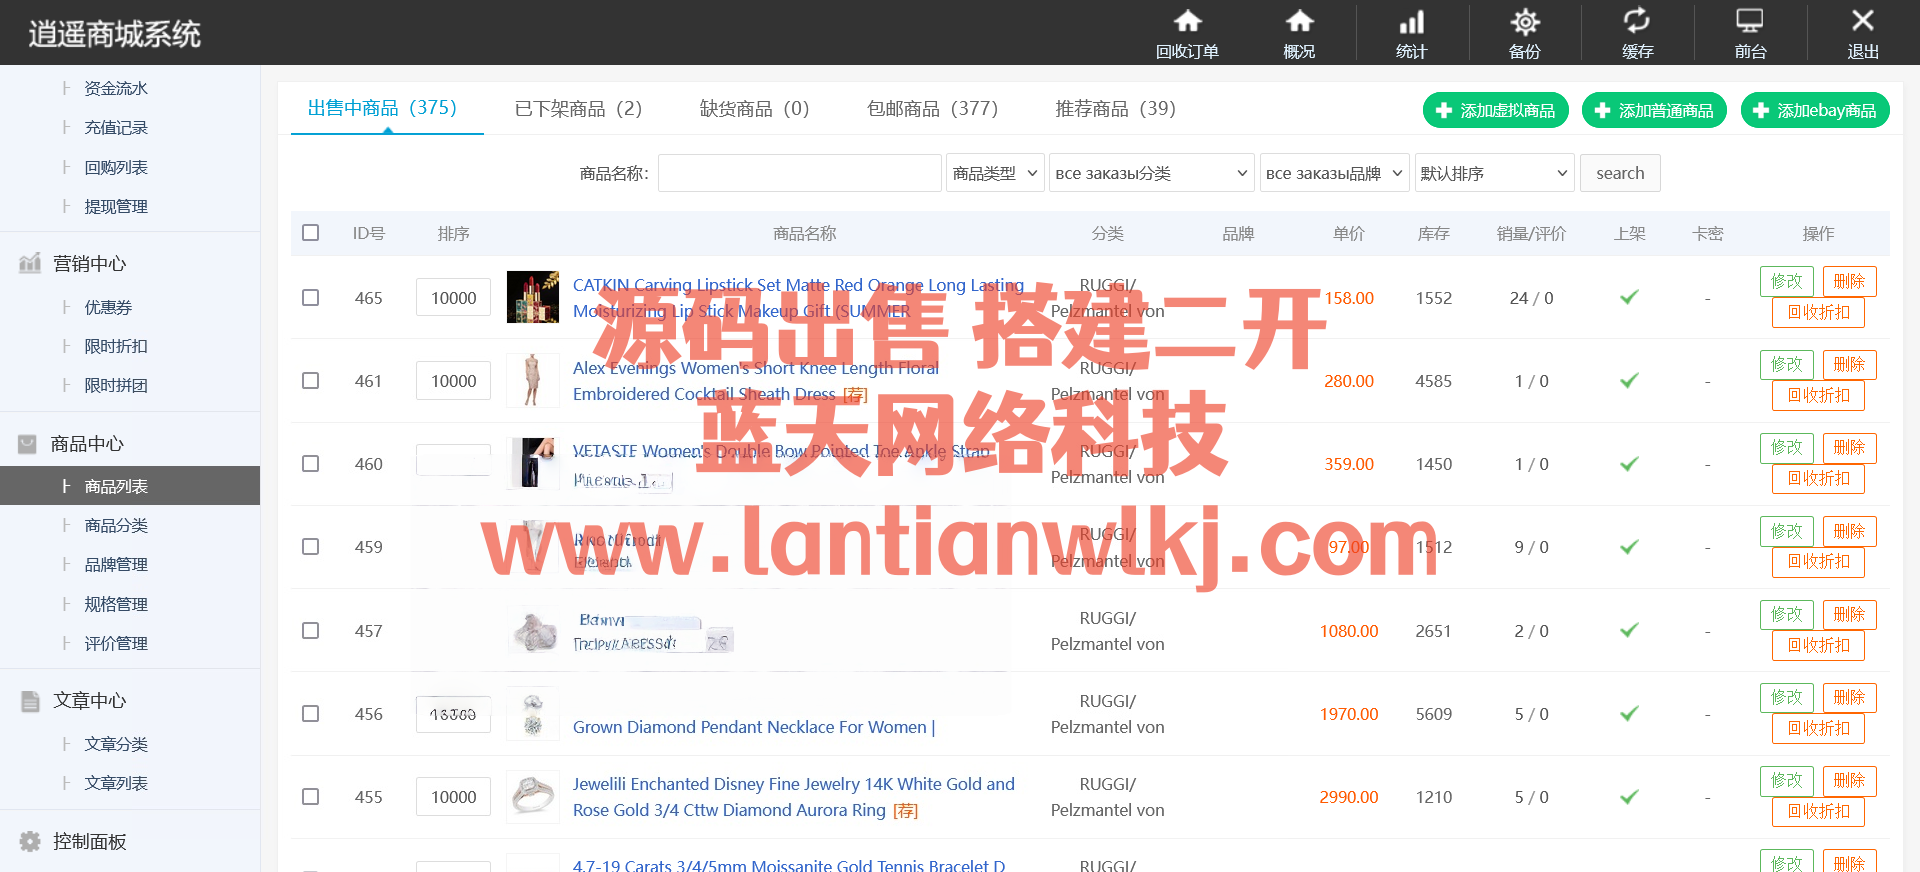Image resolution: width=1920 pixels, height=872 pixels.
Task: Click the 备份 gear icon
Action: pos(1524,22)
